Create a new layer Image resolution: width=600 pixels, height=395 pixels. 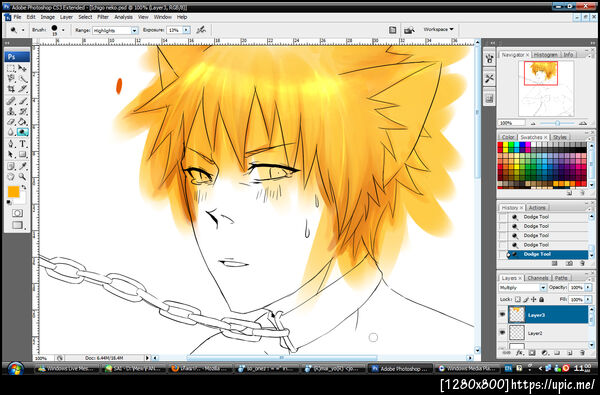pyautogui.click(x=569, y=353)
